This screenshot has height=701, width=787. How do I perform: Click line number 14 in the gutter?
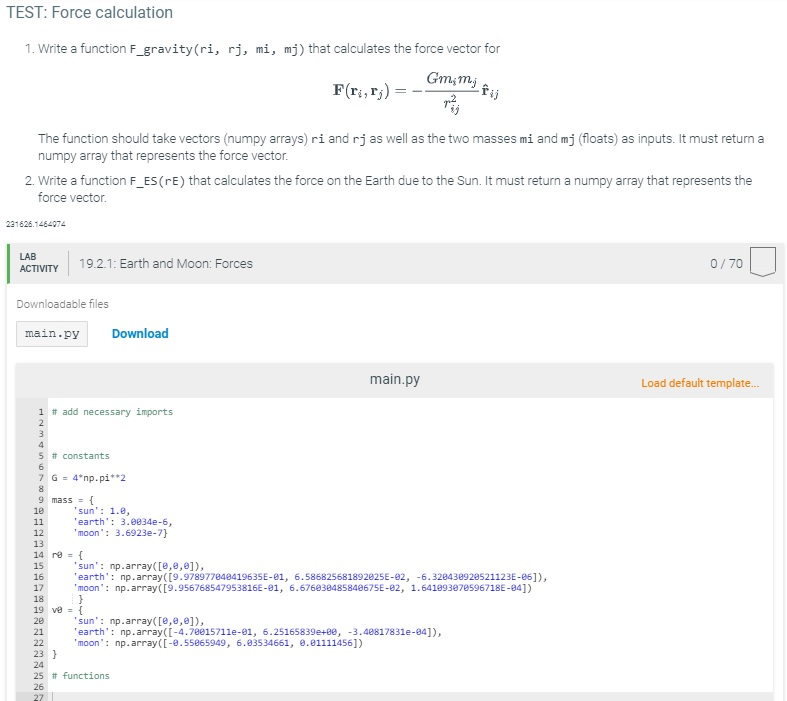(39, 555)
